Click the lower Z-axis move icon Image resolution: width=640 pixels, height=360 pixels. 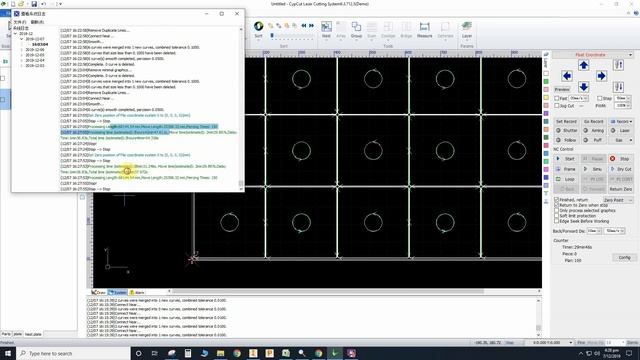[x=619, y=87]
